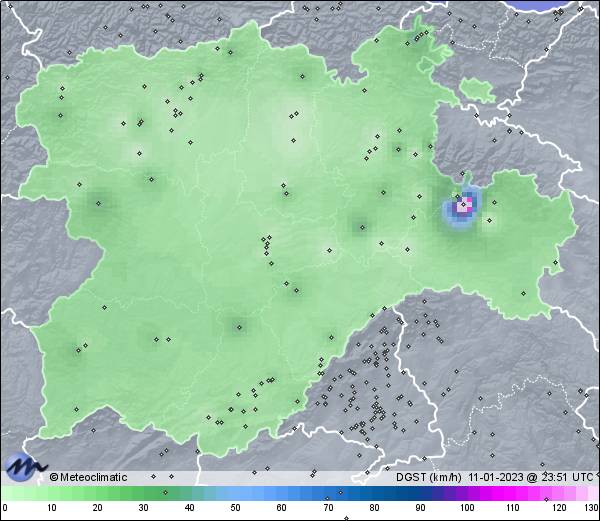Select the DGST (km/h) label
Viewport: 600px width, 521px height.
[429, 477]
